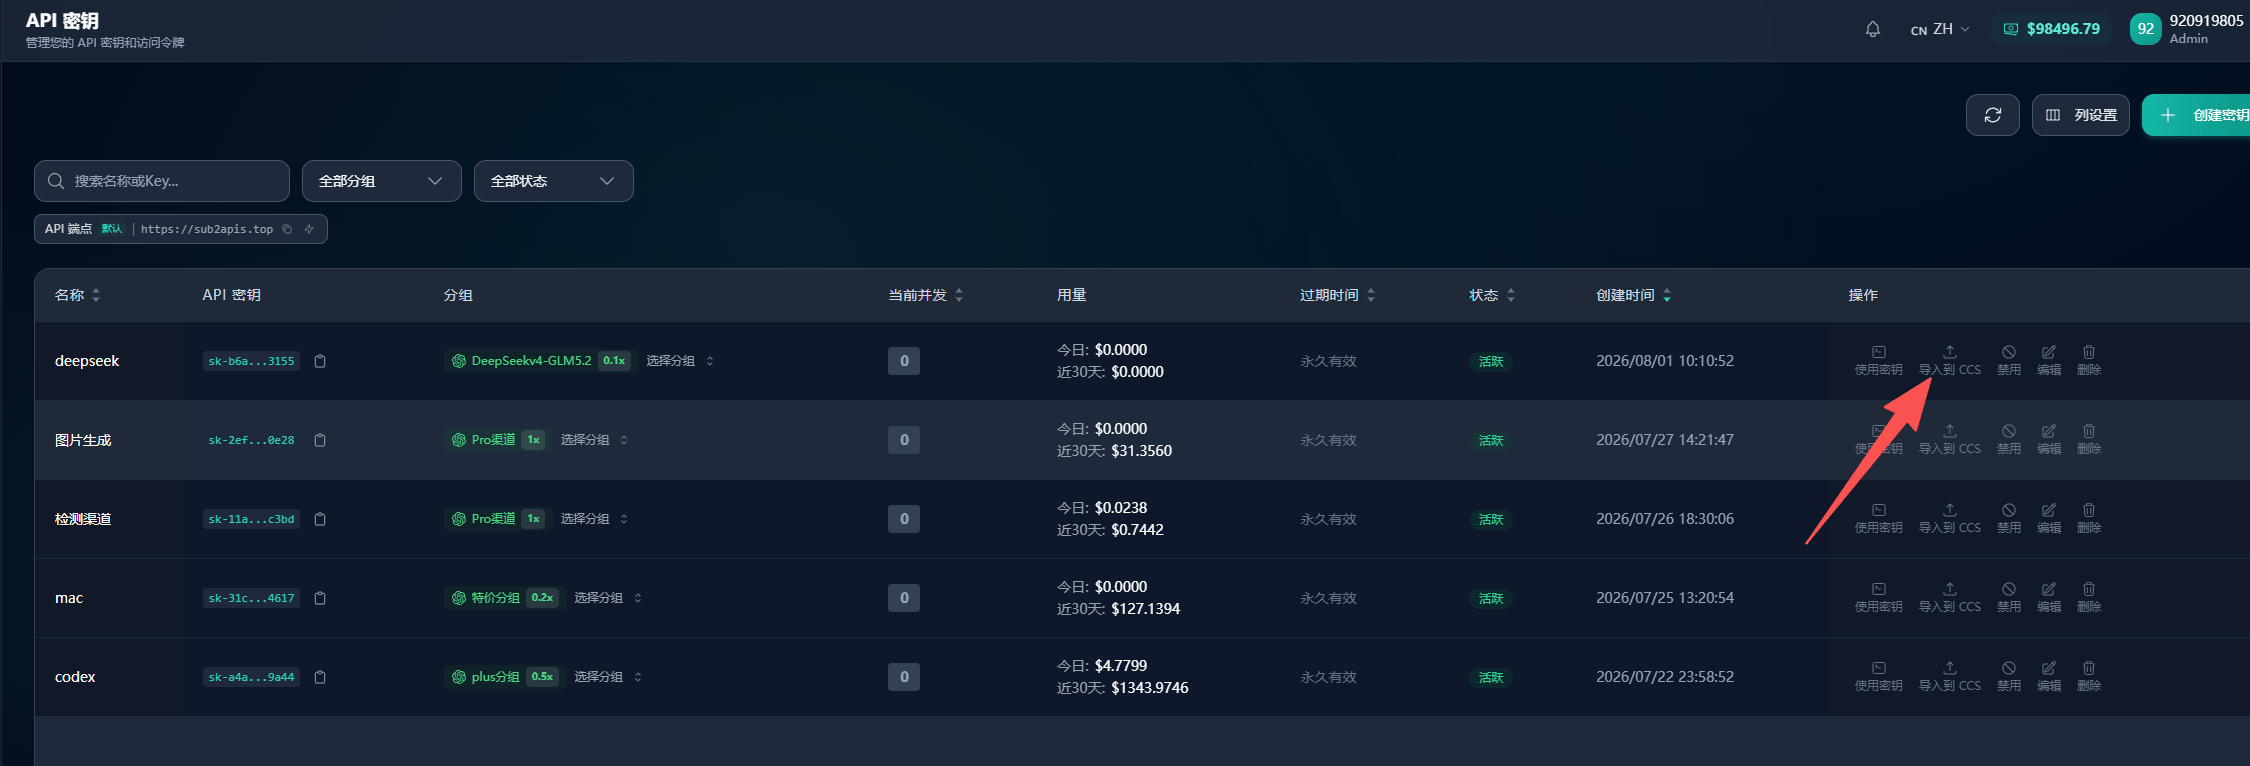
Task: Copy the sk-31c...4617 key
Action: 320,598
